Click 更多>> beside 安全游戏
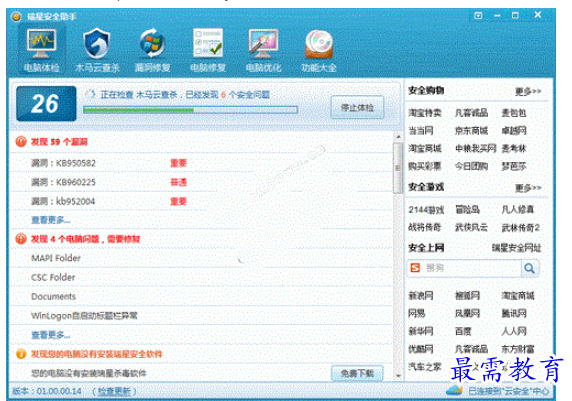The width and height of the screenshot is (572, 401). point(528,188)
